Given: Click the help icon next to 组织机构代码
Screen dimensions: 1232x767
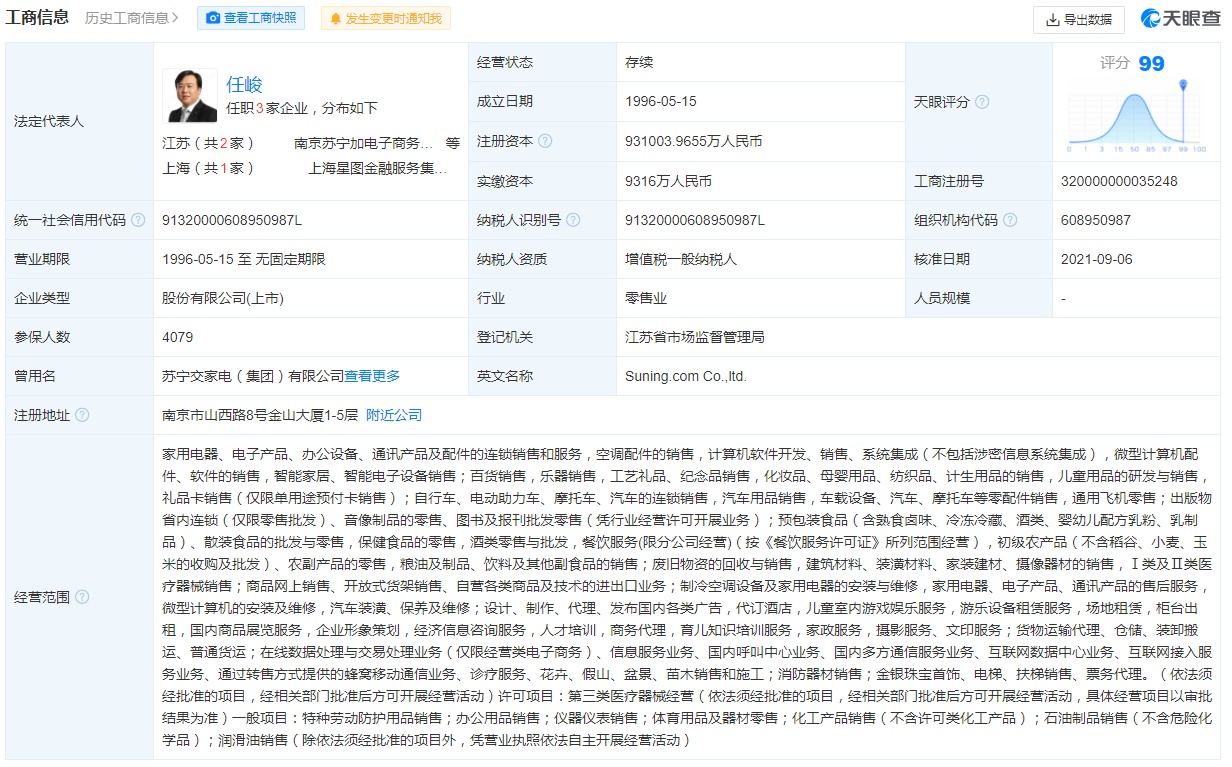Looking at the screenshot, I should [x=1010, y=220].
